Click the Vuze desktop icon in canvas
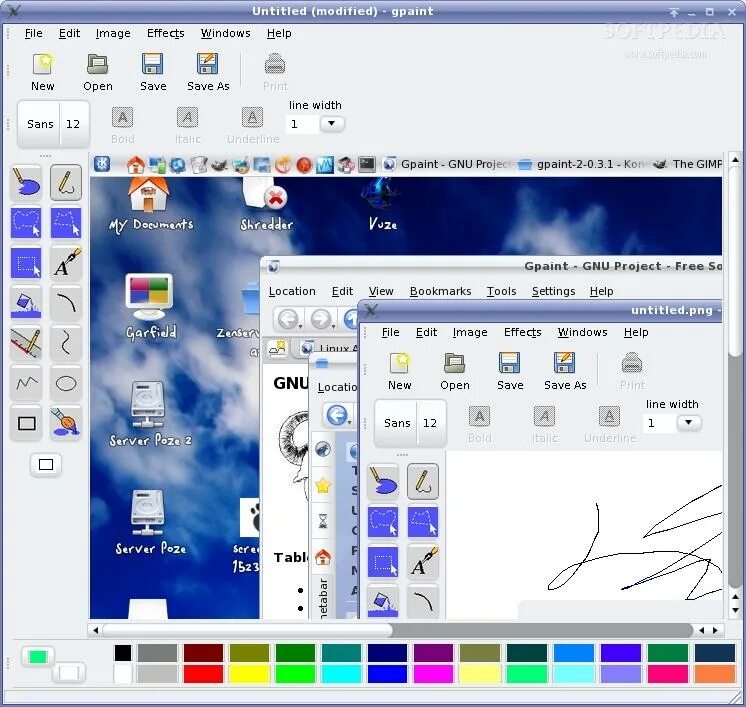Image resolution: width=746 pixels, height=707 pixels. (x=382, y=206)
